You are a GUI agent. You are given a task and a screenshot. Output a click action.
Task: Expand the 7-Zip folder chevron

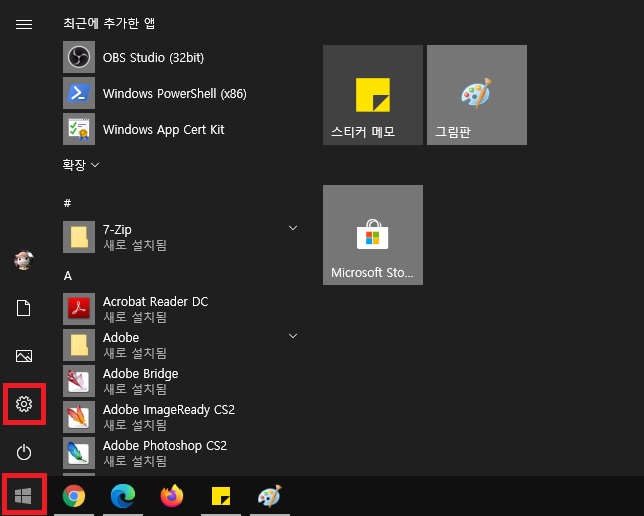click(x=293, y=228)
